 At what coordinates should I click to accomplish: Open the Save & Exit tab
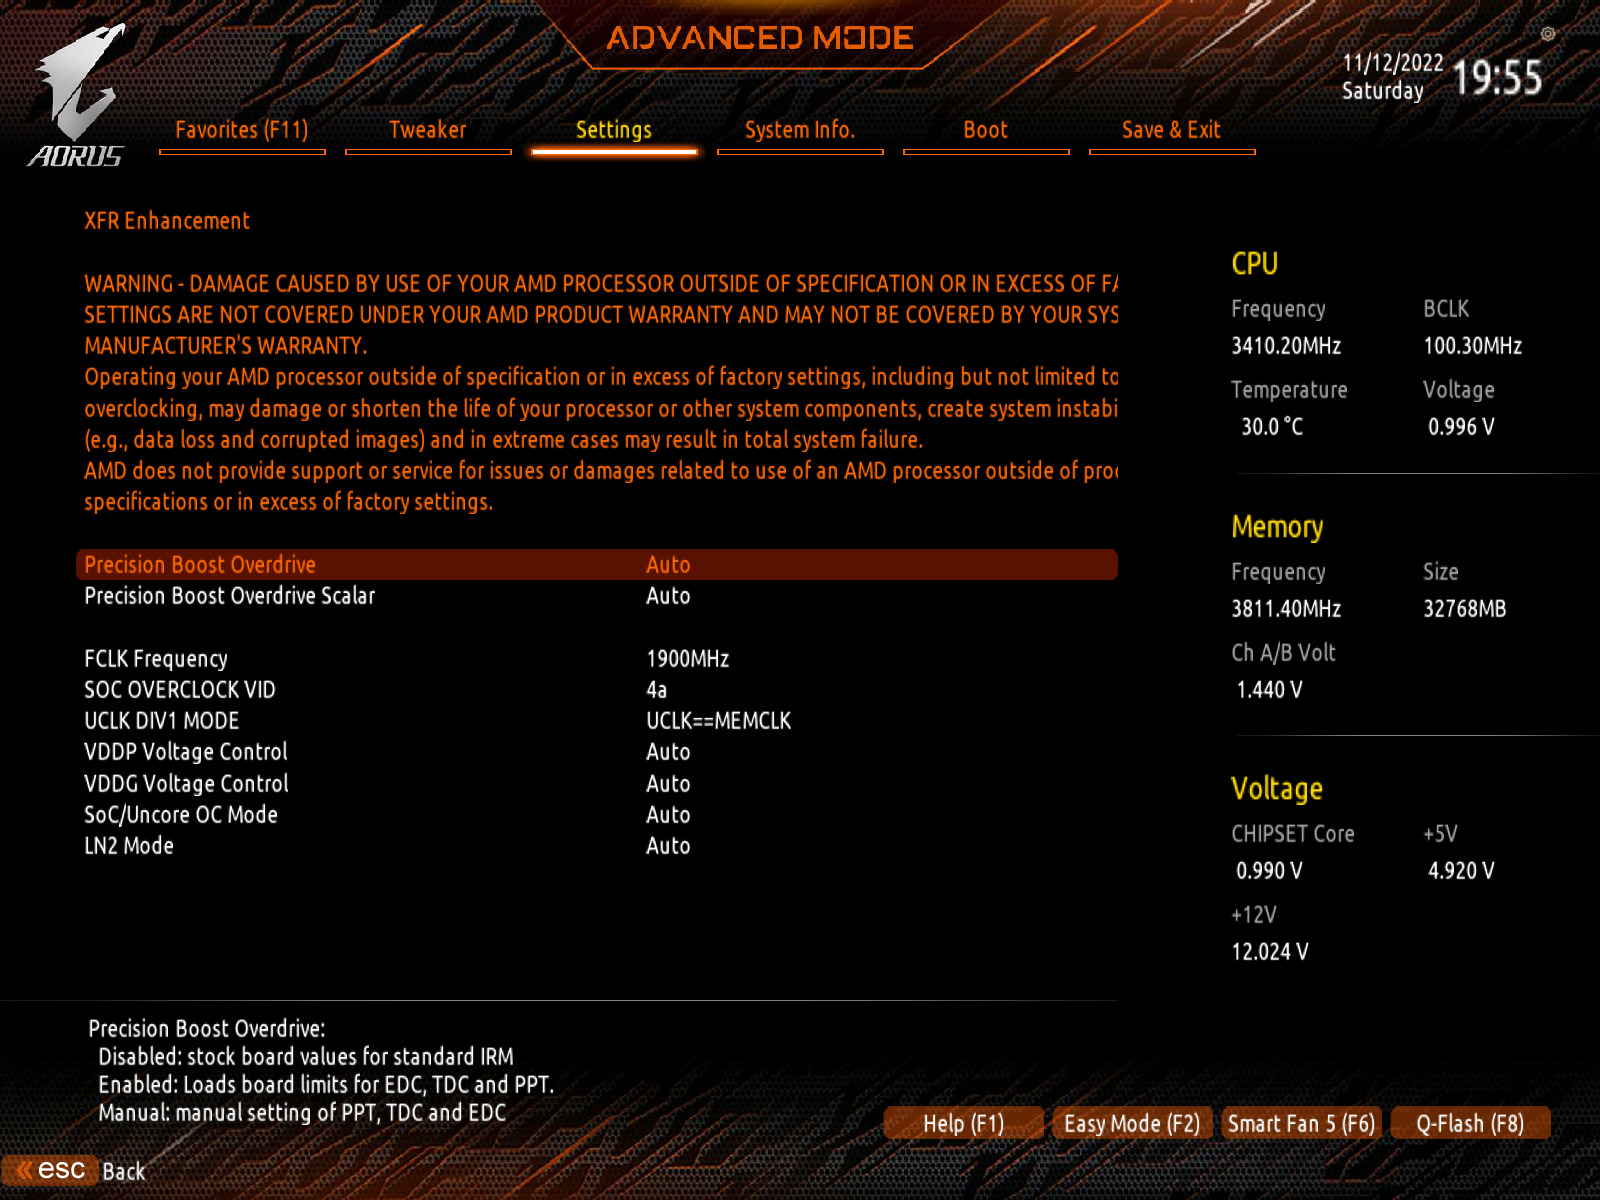tap(1172, 131)
